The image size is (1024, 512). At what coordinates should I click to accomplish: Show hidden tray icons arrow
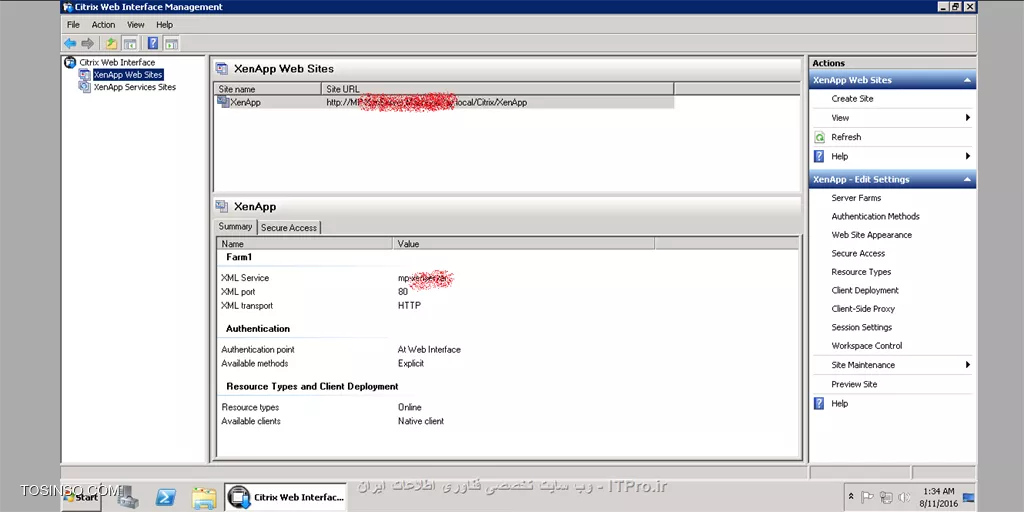coord(851,497)
